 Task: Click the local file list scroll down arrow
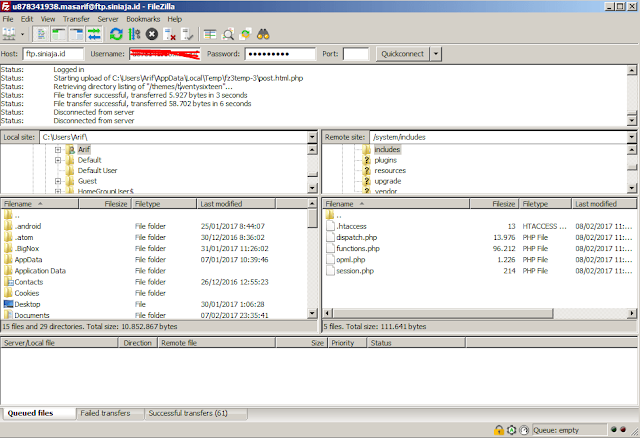point(312,313)
